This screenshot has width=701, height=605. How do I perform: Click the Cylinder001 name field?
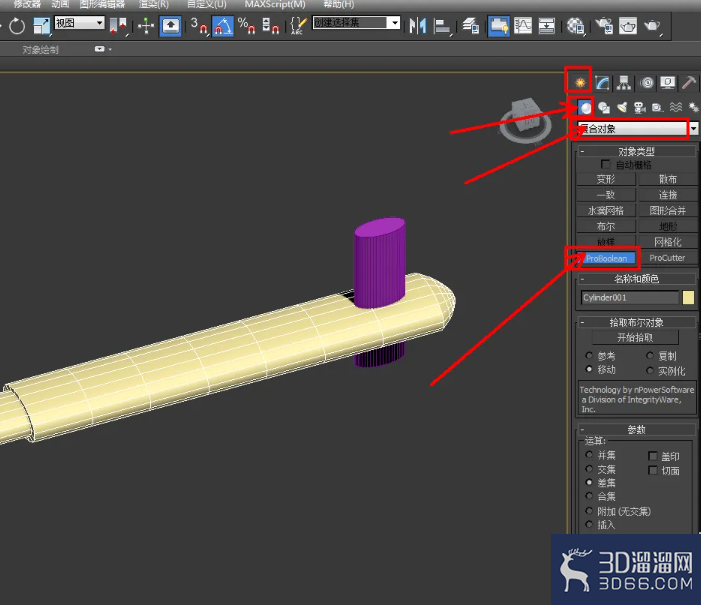click(x=630, y=297)
